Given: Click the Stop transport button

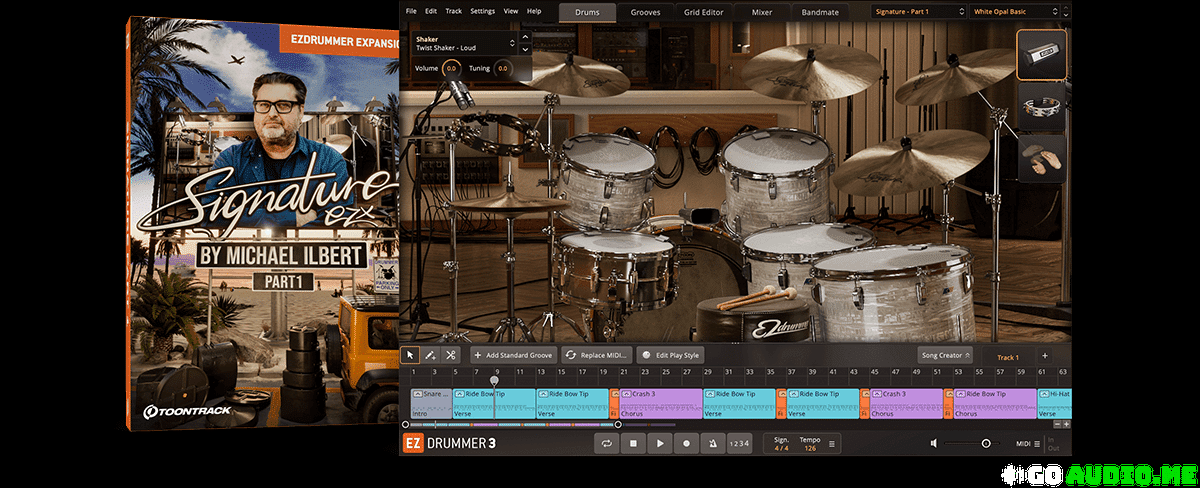Looking at the screenshot, I should (633, 443).
